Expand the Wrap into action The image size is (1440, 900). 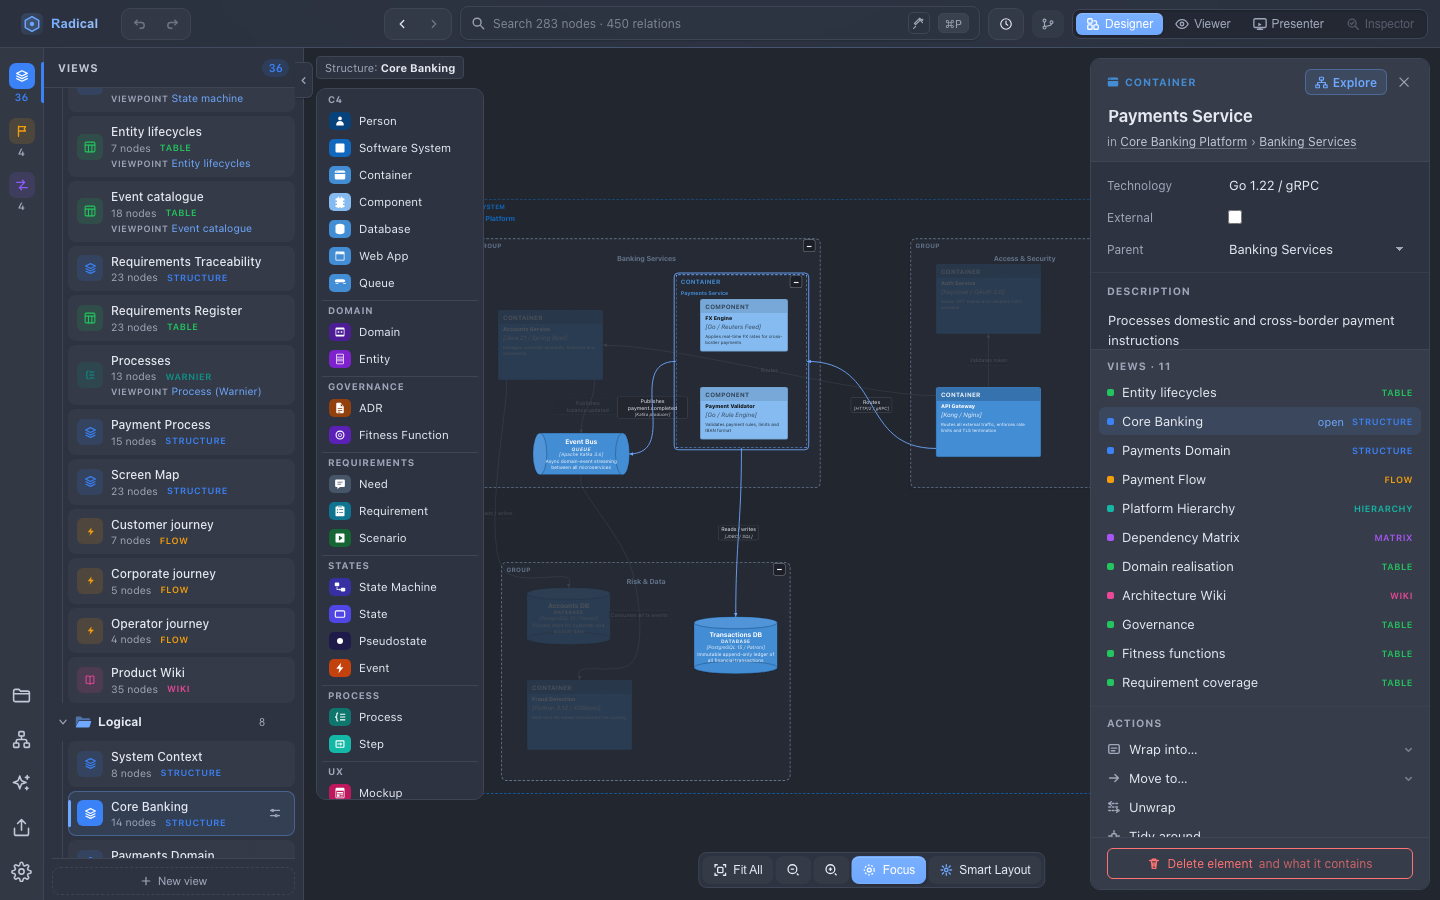(x=1260, y=750)
